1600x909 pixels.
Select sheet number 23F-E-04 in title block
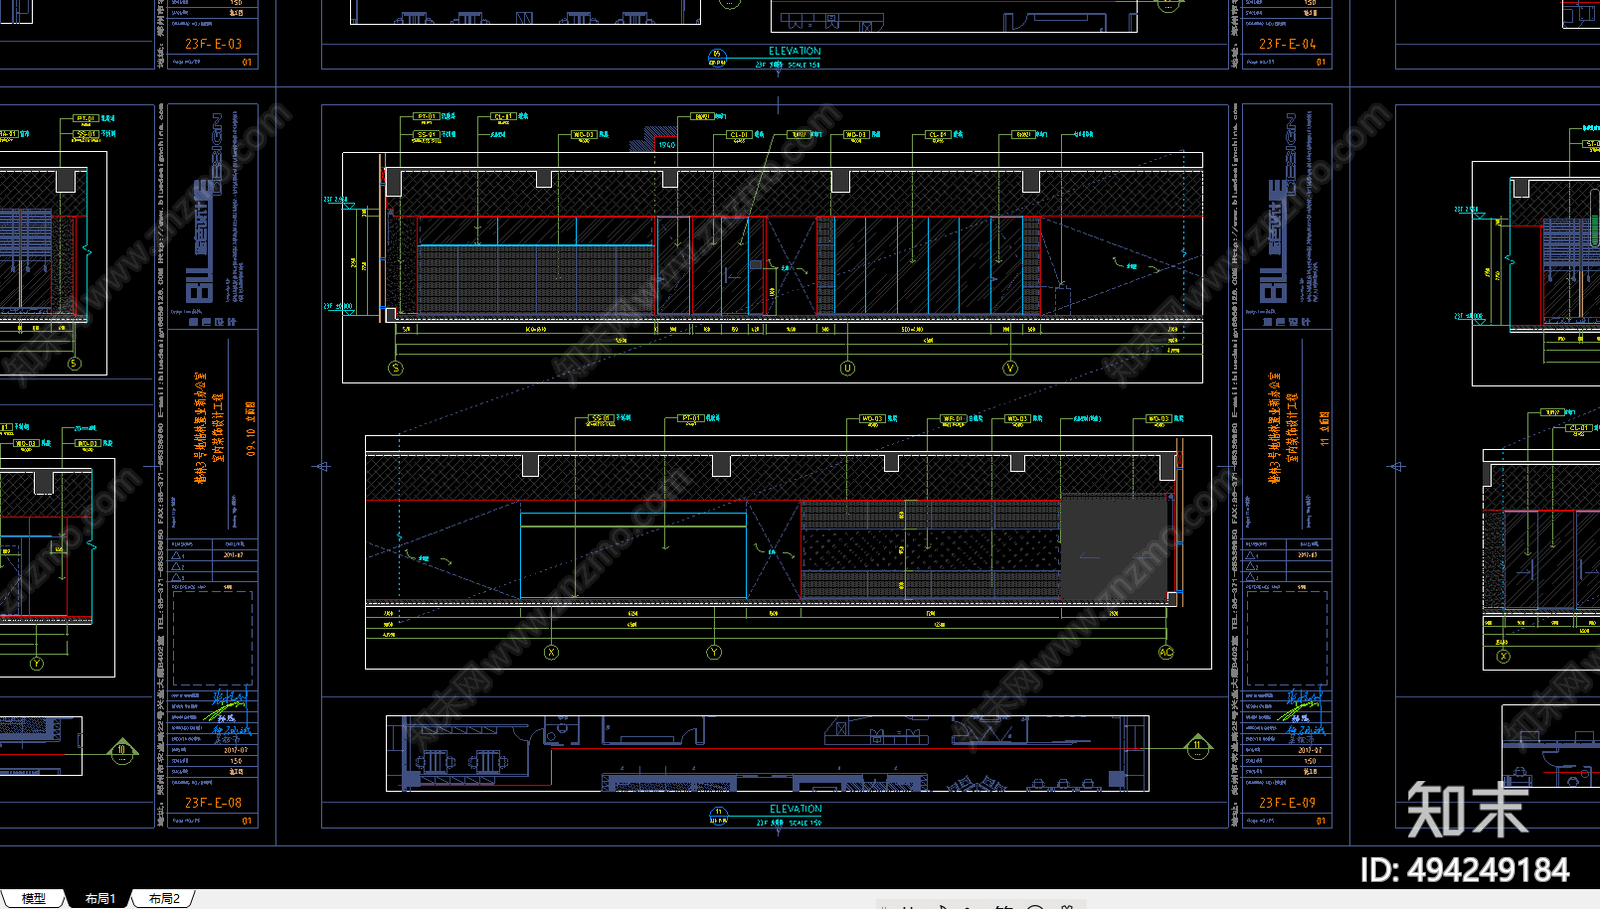[x=1287, y=44]
